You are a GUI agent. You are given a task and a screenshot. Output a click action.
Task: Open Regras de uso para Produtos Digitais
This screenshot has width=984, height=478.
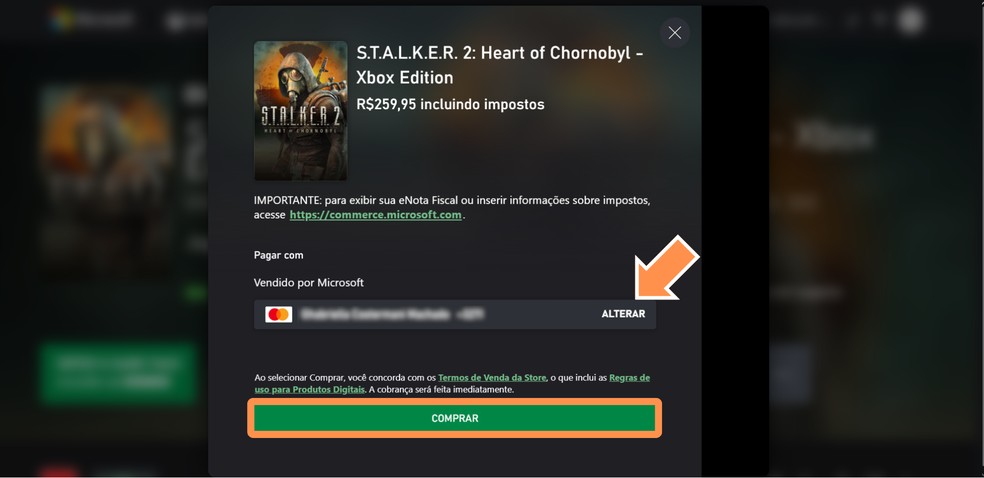click(452, 383)
